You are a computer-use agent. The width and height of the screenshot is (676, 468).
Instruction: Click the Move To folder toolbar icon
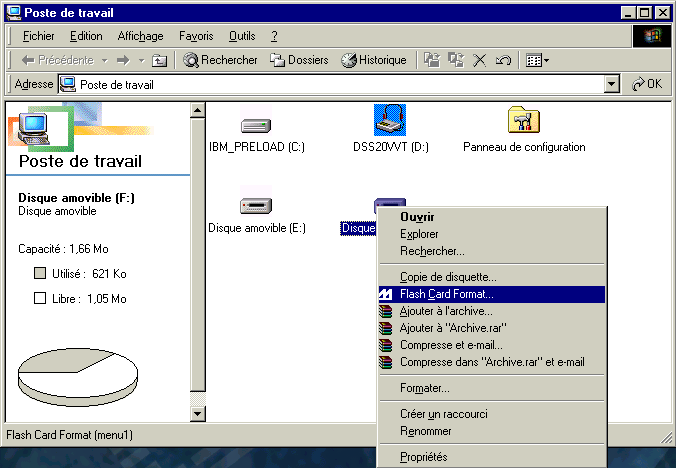click(432, 60)
